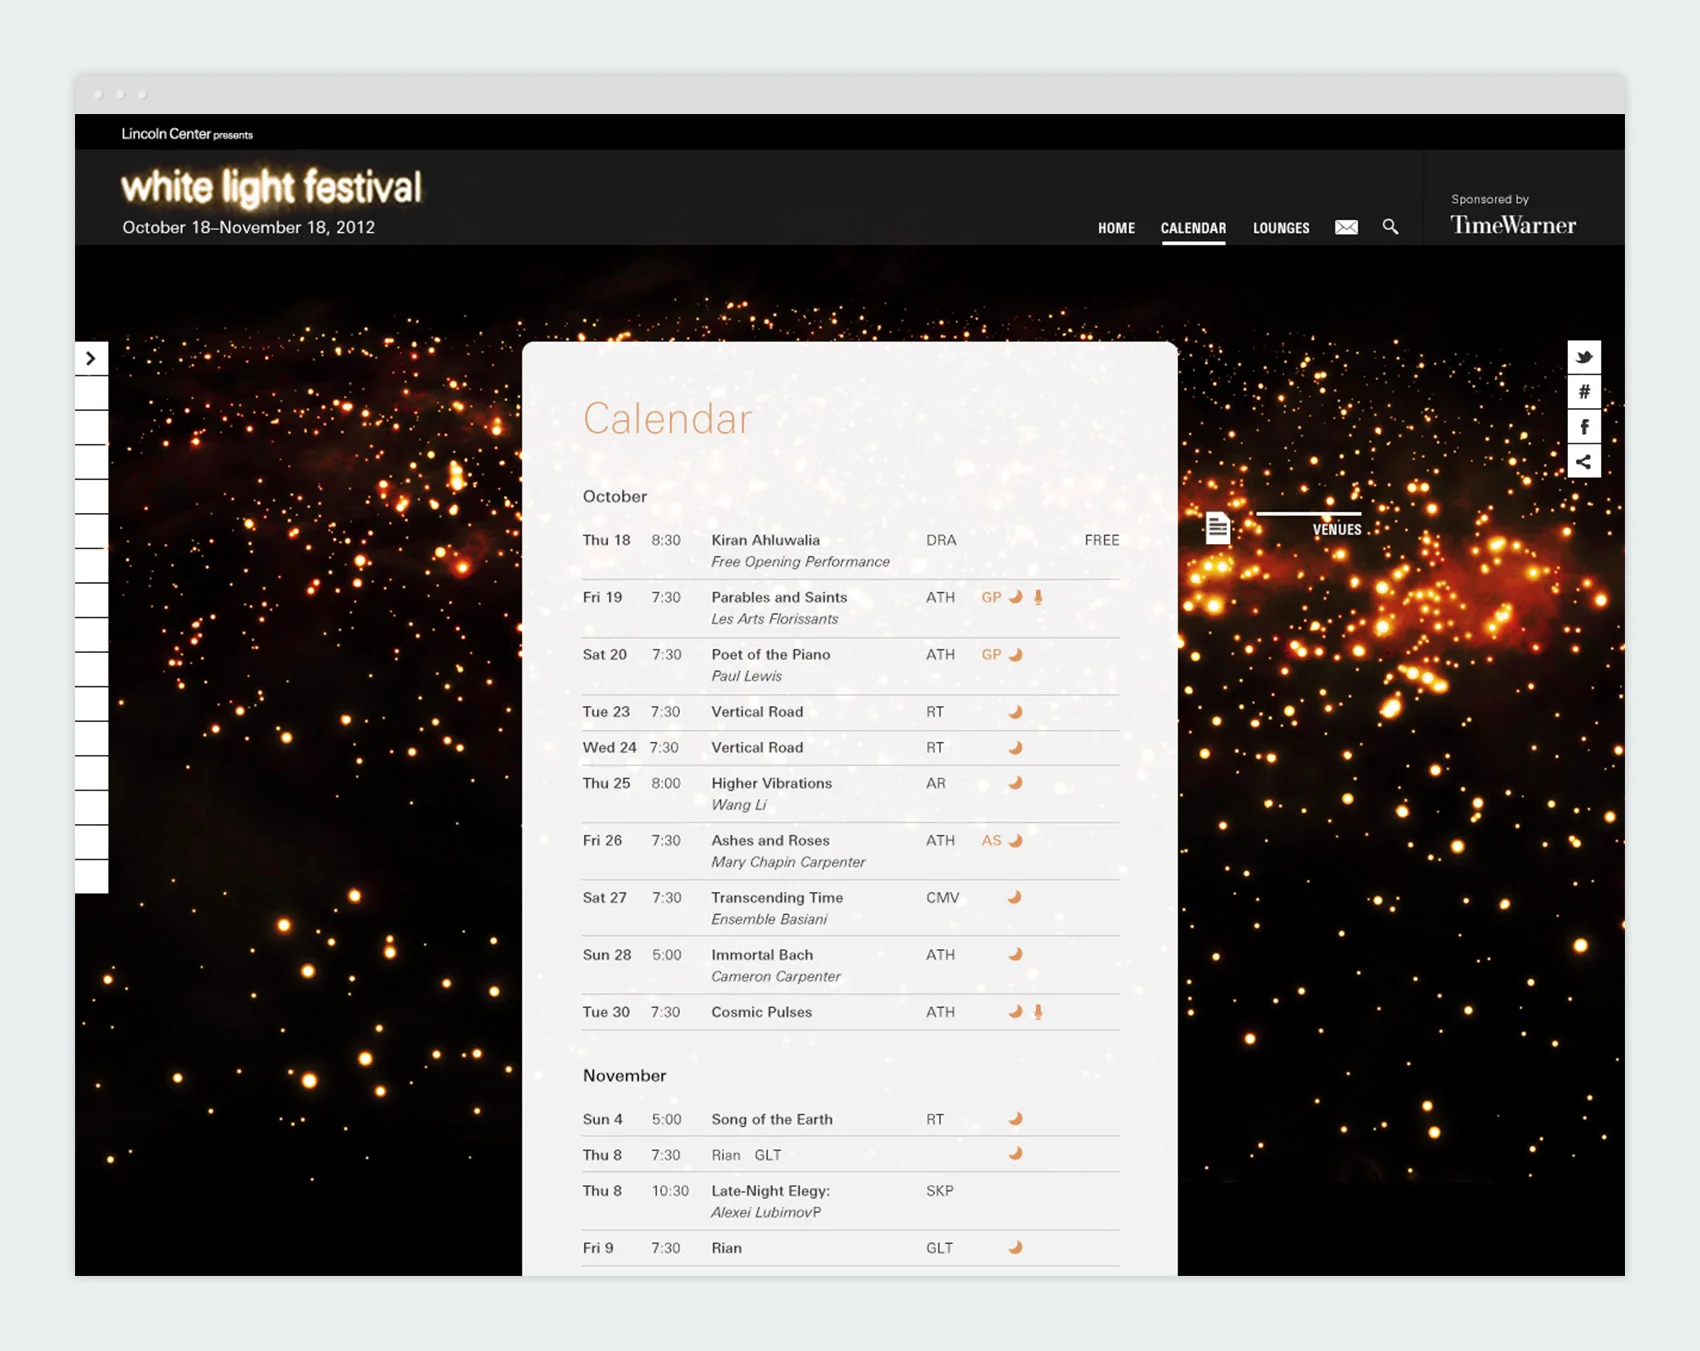Click moon icon on Thu 8 Rian row

tap(1015, 1154)
